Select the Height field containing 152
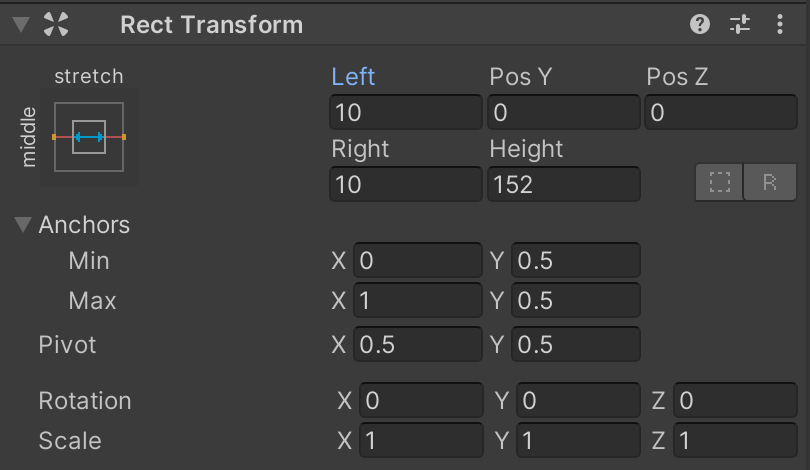The image size is (810, 470). click(564, 185)
